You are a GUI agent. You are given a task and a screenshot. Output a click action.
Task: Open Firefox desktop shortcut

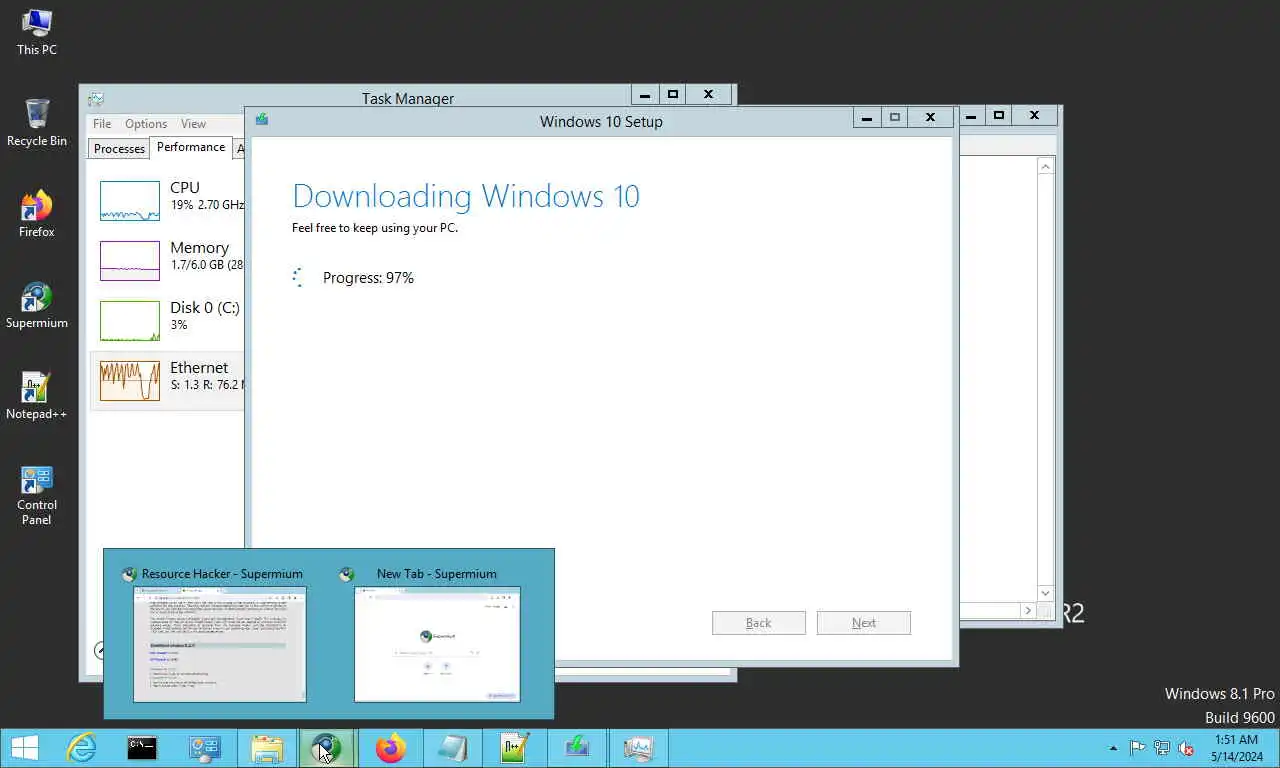coord(37,214)
